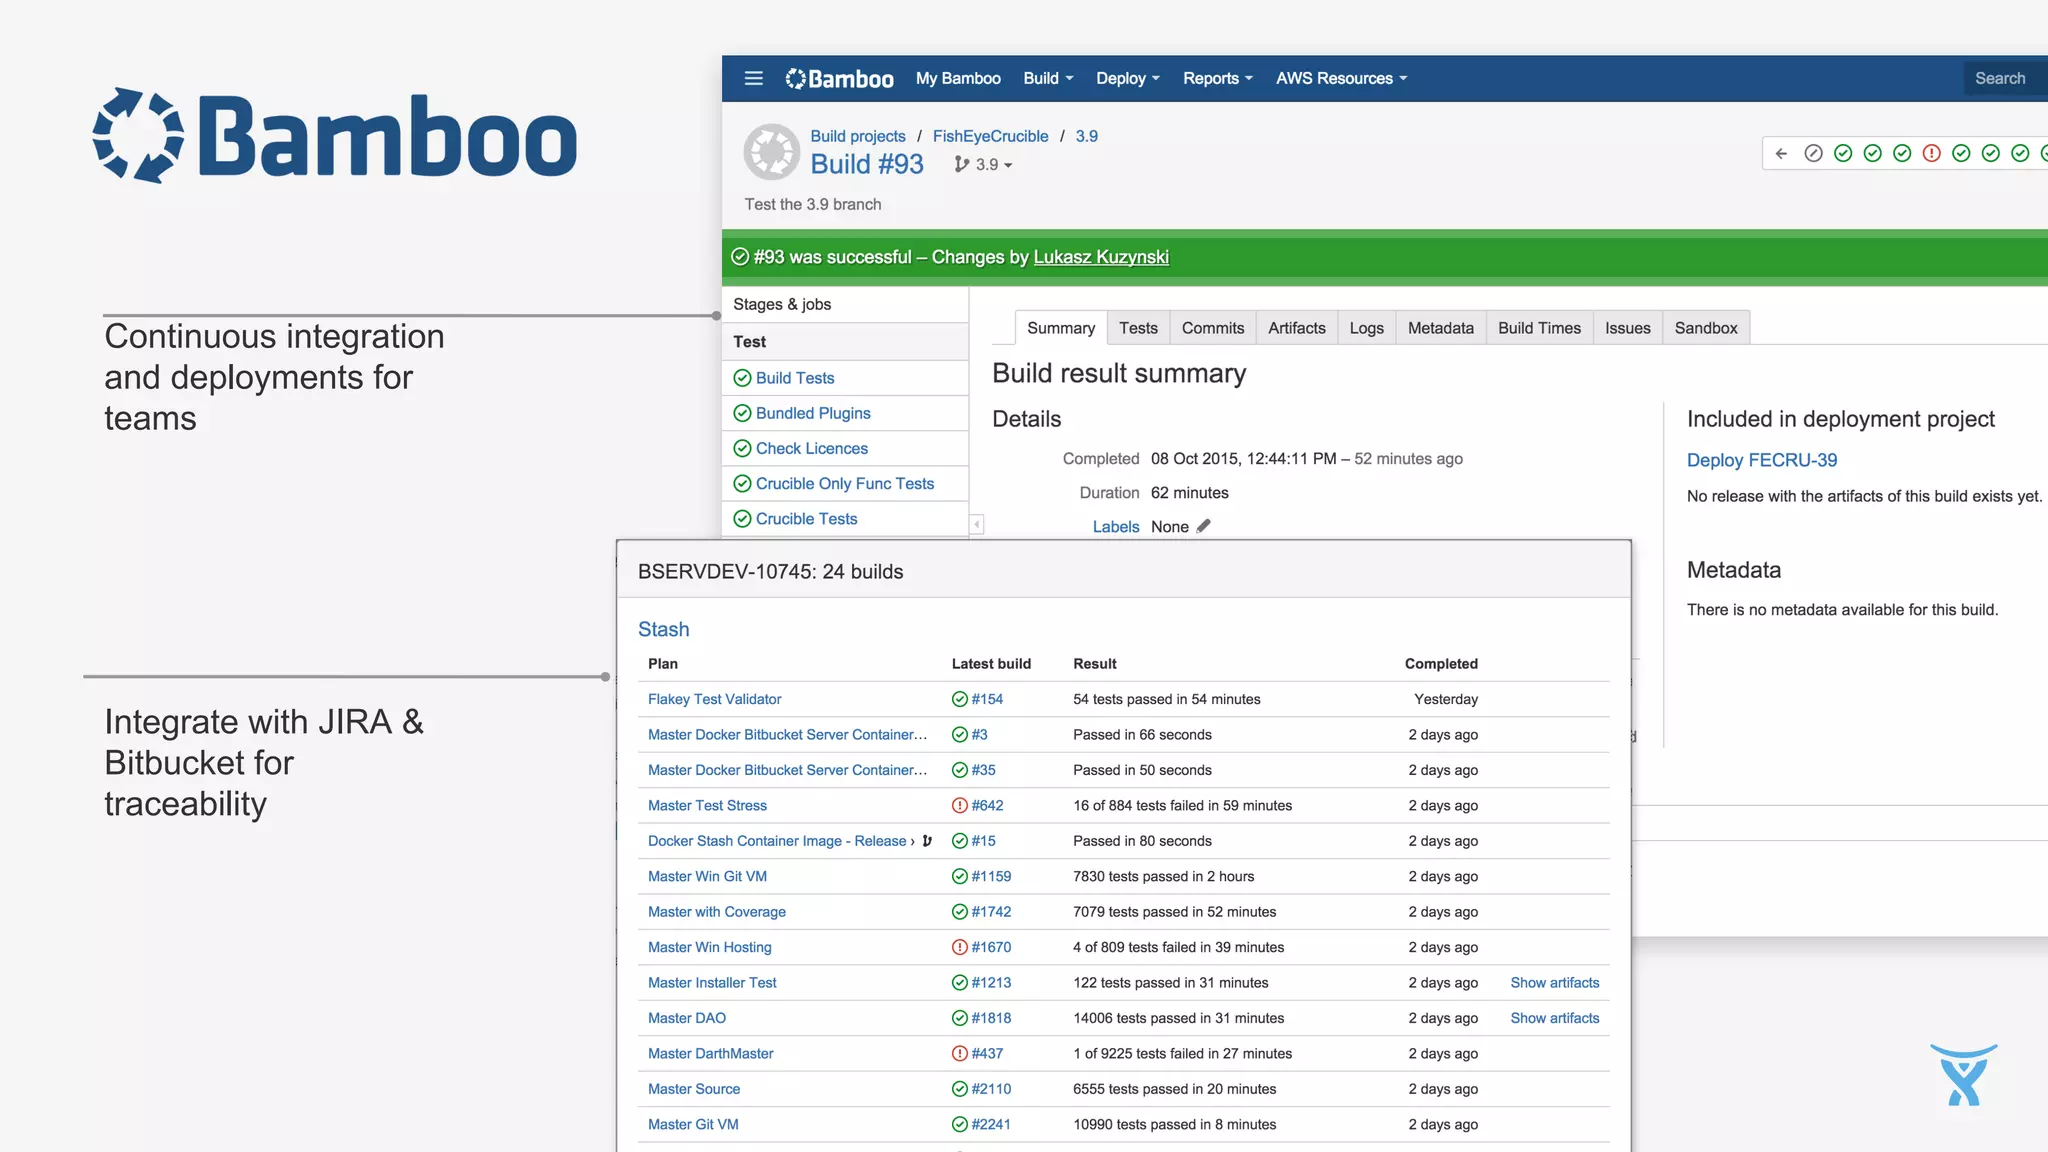Open the 3.9 breadcrumb link
This screenshot has width=2048, height=1152.
1086,136
